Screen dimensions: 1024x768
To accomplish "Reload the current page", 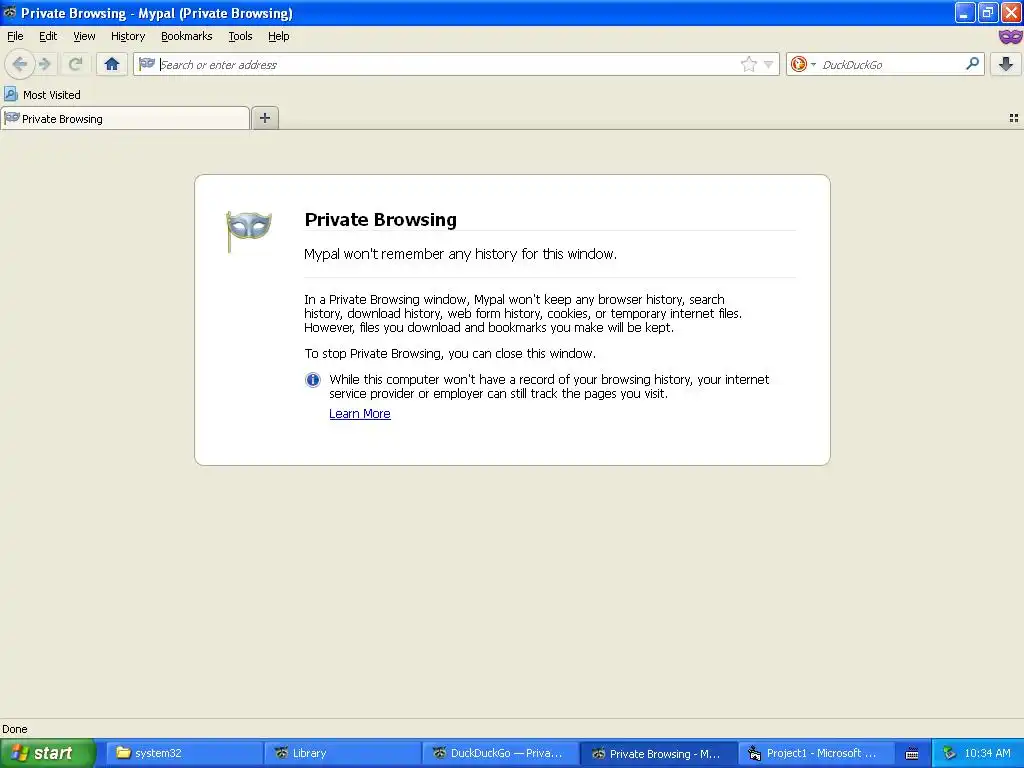I will click(75, 64).
